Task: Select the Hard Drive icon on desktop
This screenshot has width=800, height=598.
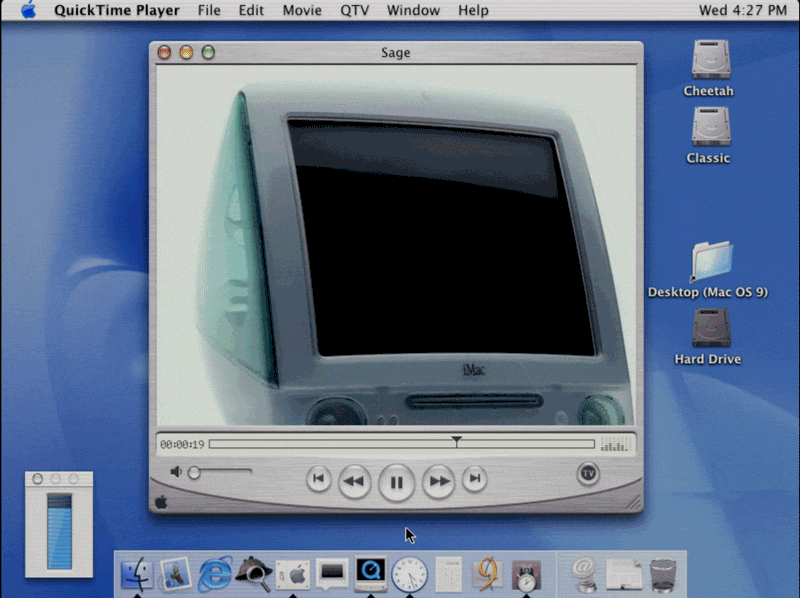Action: pyautogui.click(x=711, y=327)
